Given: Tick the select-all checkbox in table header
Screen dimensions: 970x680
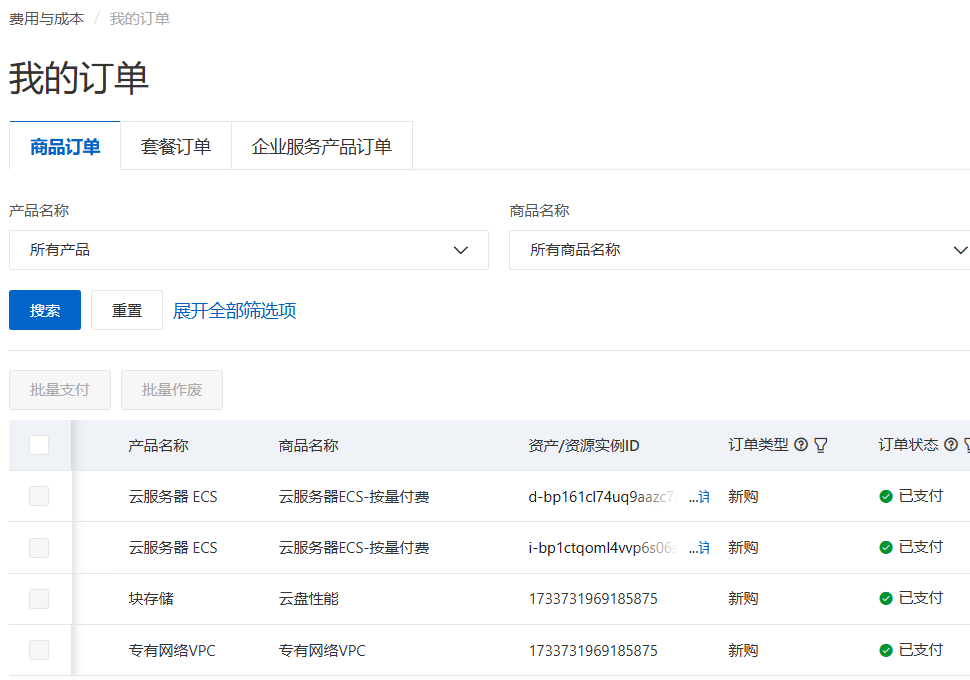Looking at the screenshot, I should click(x=39, y=445).
